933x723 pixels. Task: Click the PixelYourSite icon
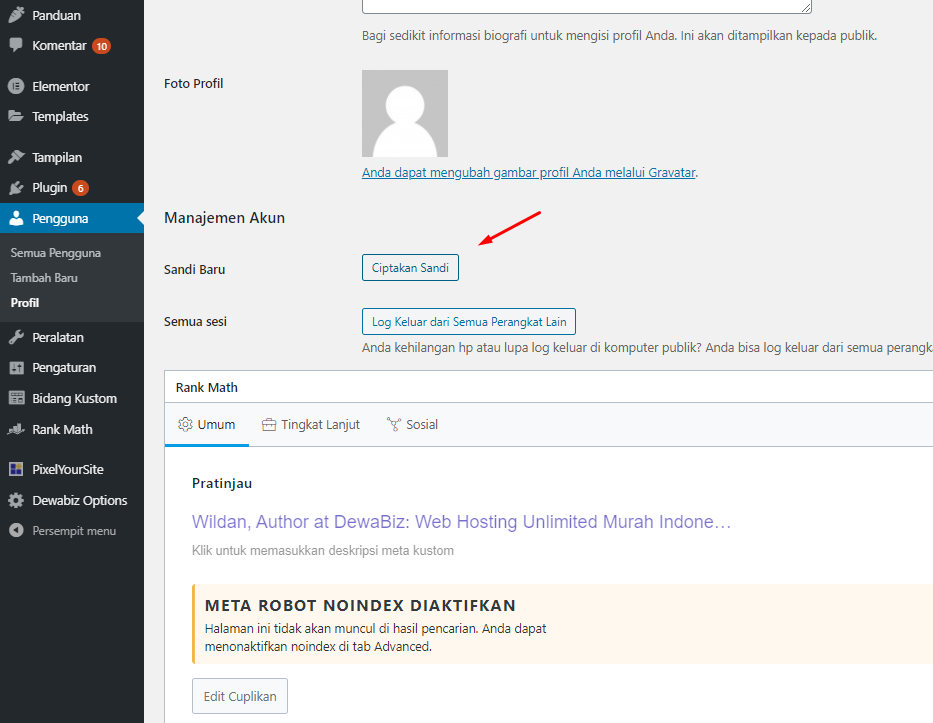coord(16,469)
